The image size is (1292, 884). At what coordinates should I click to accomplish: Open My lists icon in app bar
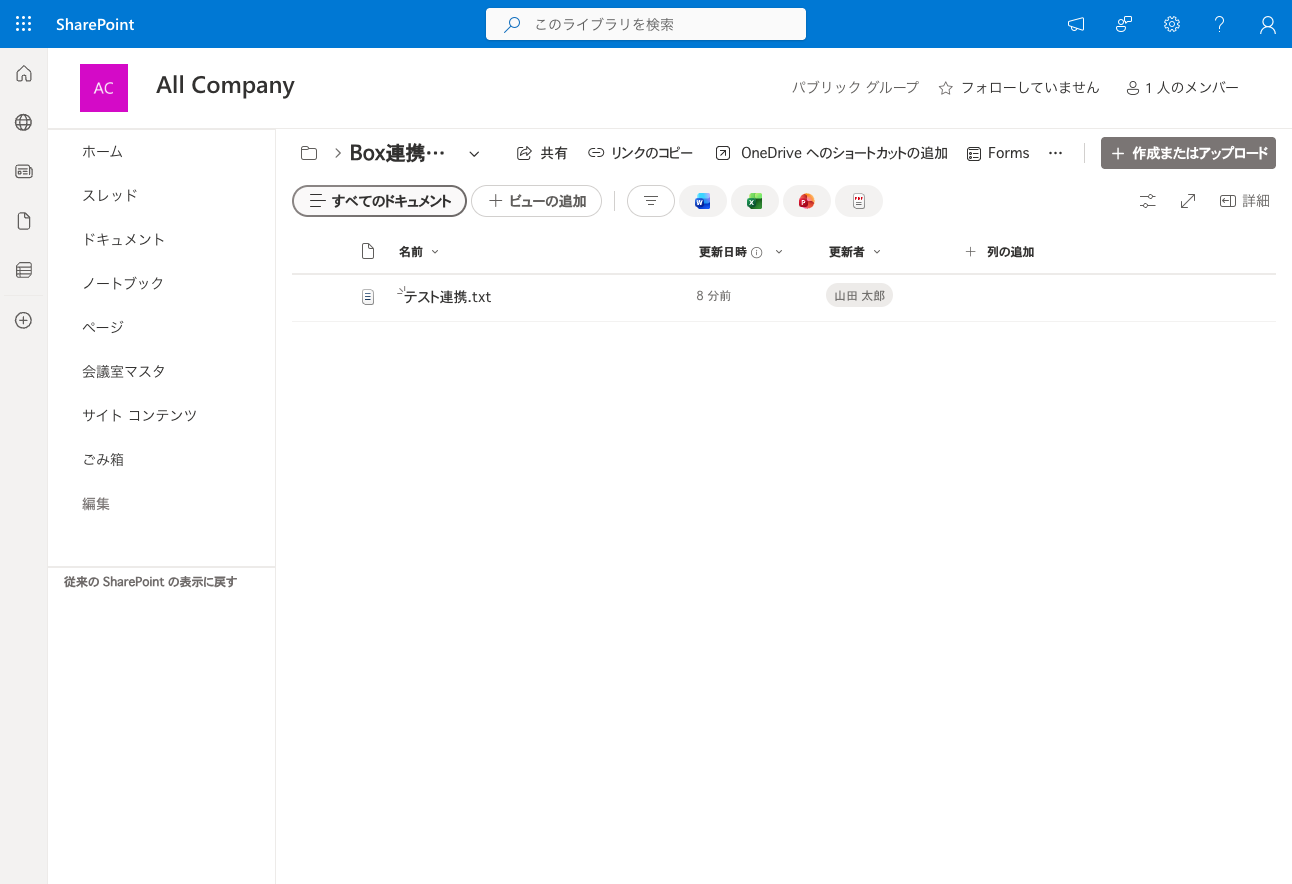click(x=24, y=270)
